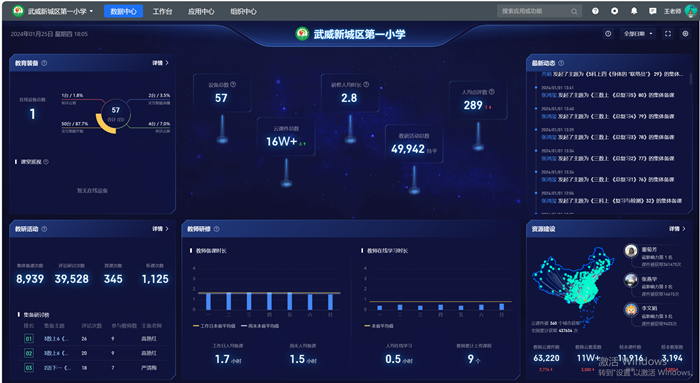700x383 pixels.
Task: Switch to the 工作台 tab
Action: 162,12
